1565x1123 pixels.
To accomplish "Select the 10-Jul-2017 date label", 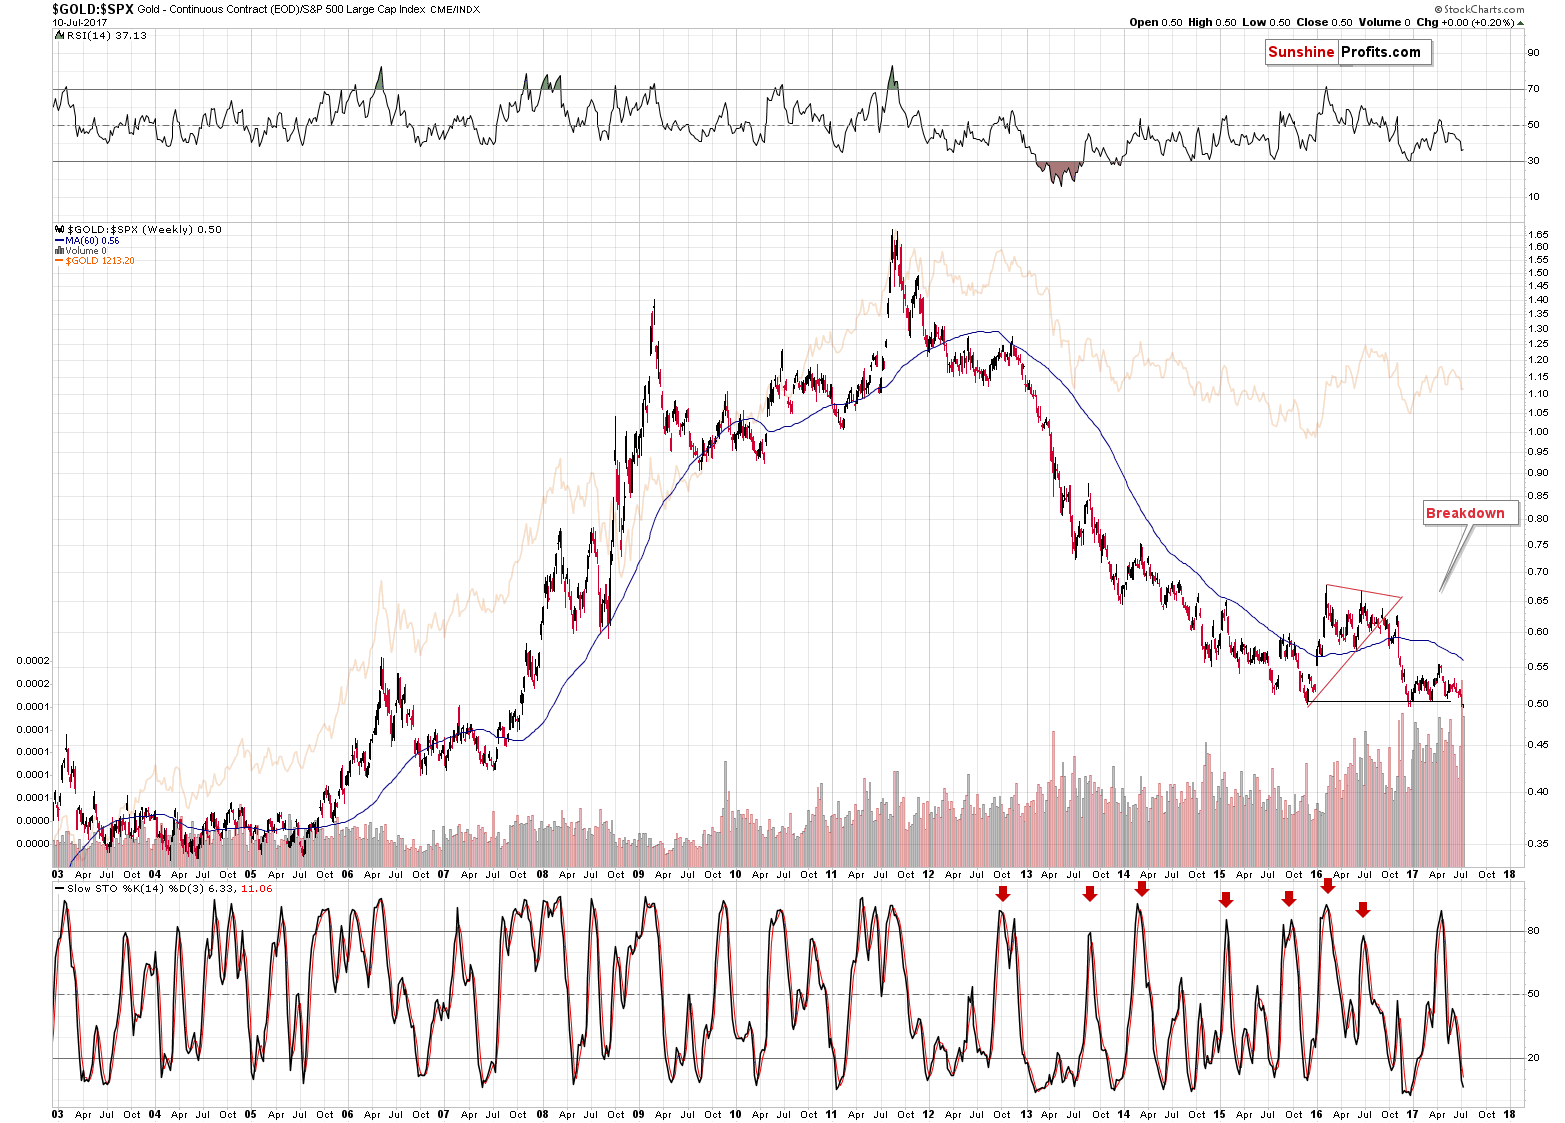I will tap(80, 21).
